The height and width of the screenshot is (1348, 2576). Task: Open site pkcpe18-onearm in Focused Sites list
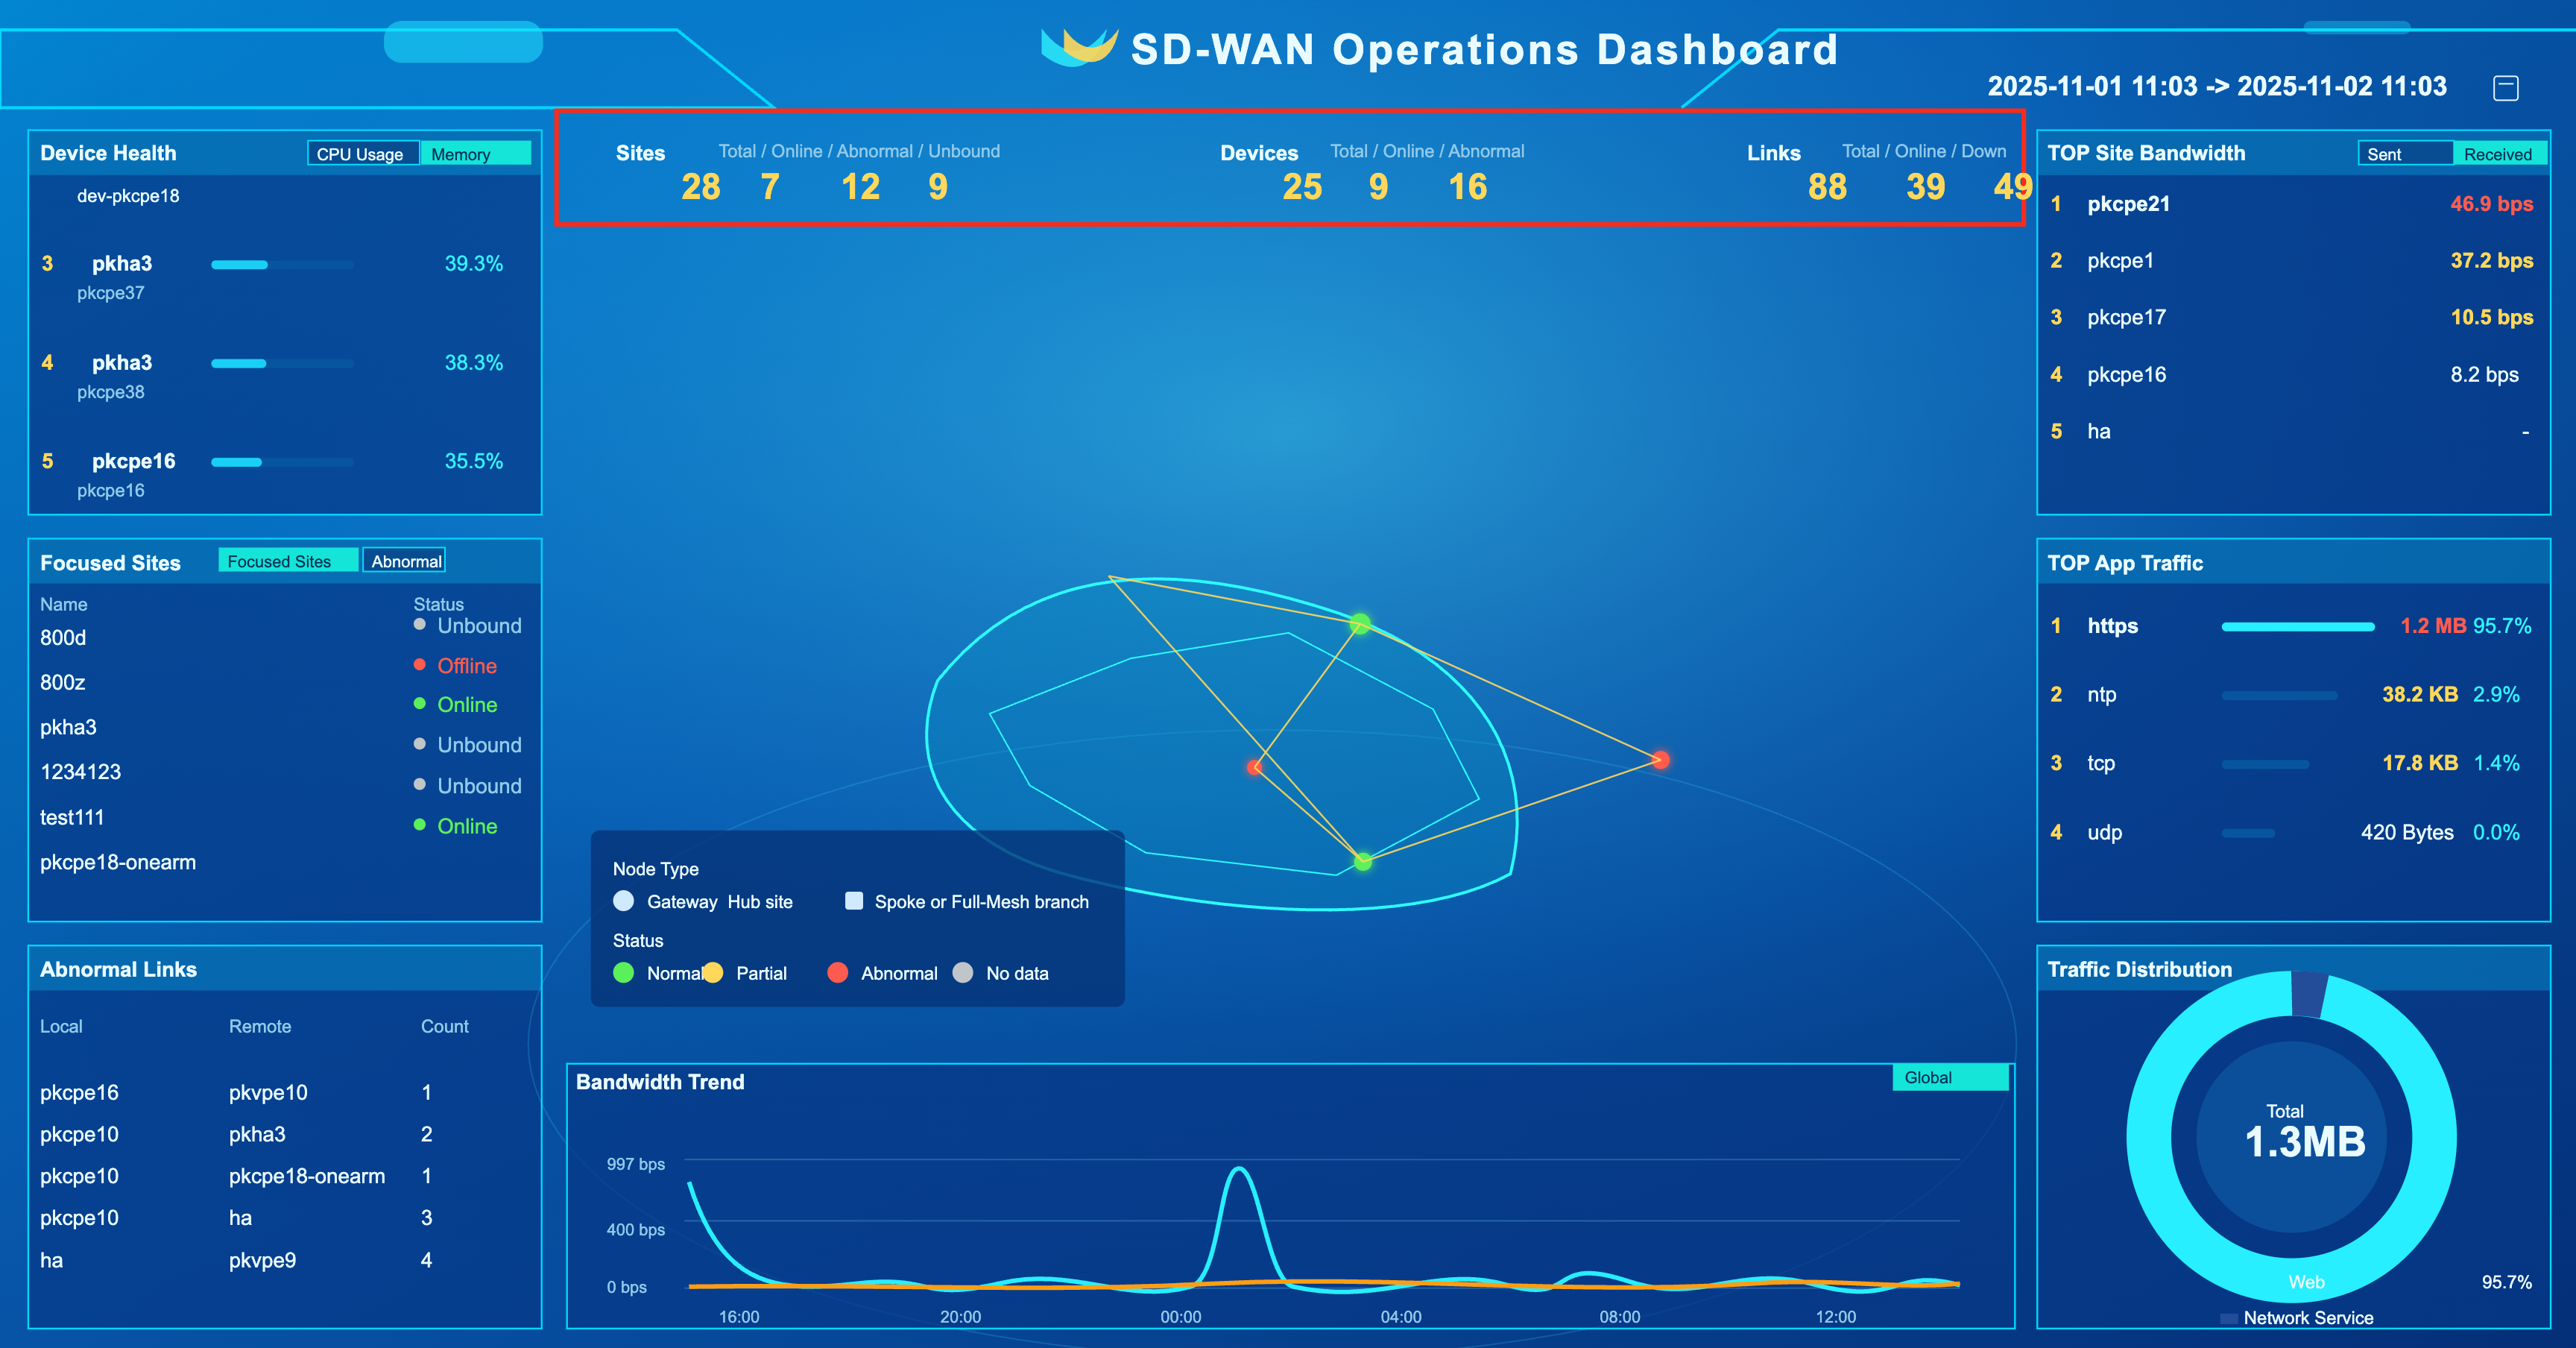pos(118,862)
